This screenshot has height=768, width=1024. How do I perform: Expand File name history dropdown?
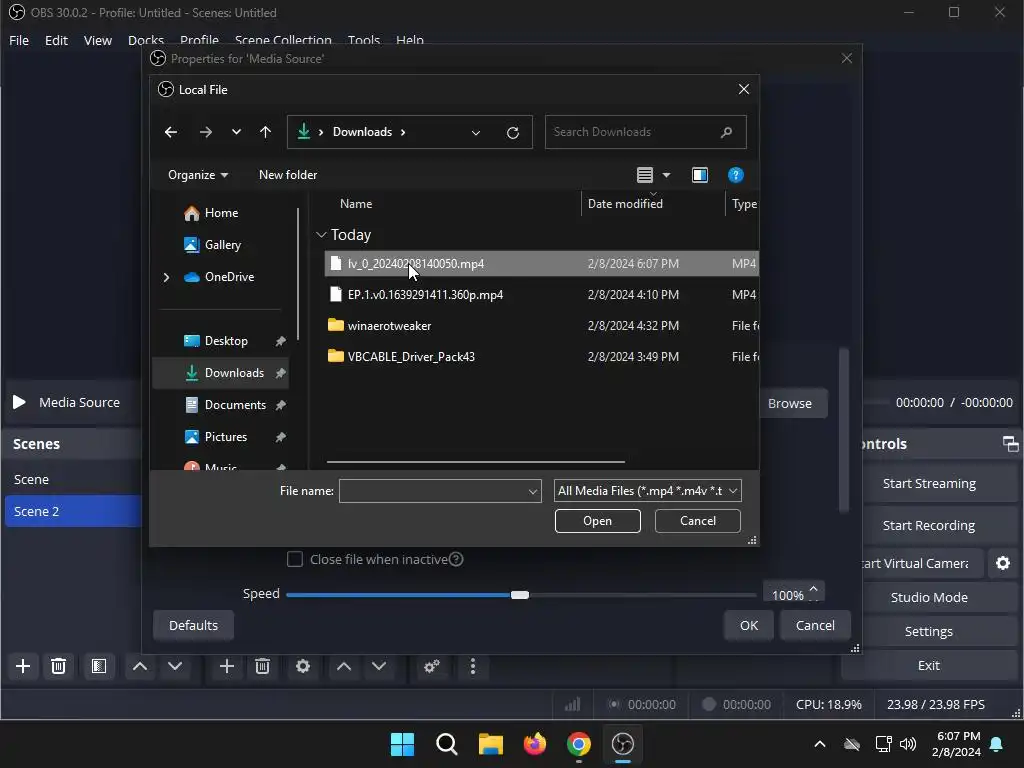click(x=533, y=491)
